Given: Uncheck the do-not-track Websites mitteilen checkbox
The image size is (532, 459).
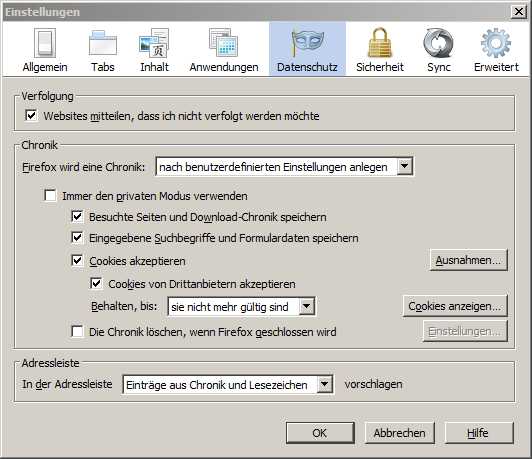Looking at the screenshot, I should 31,115.
